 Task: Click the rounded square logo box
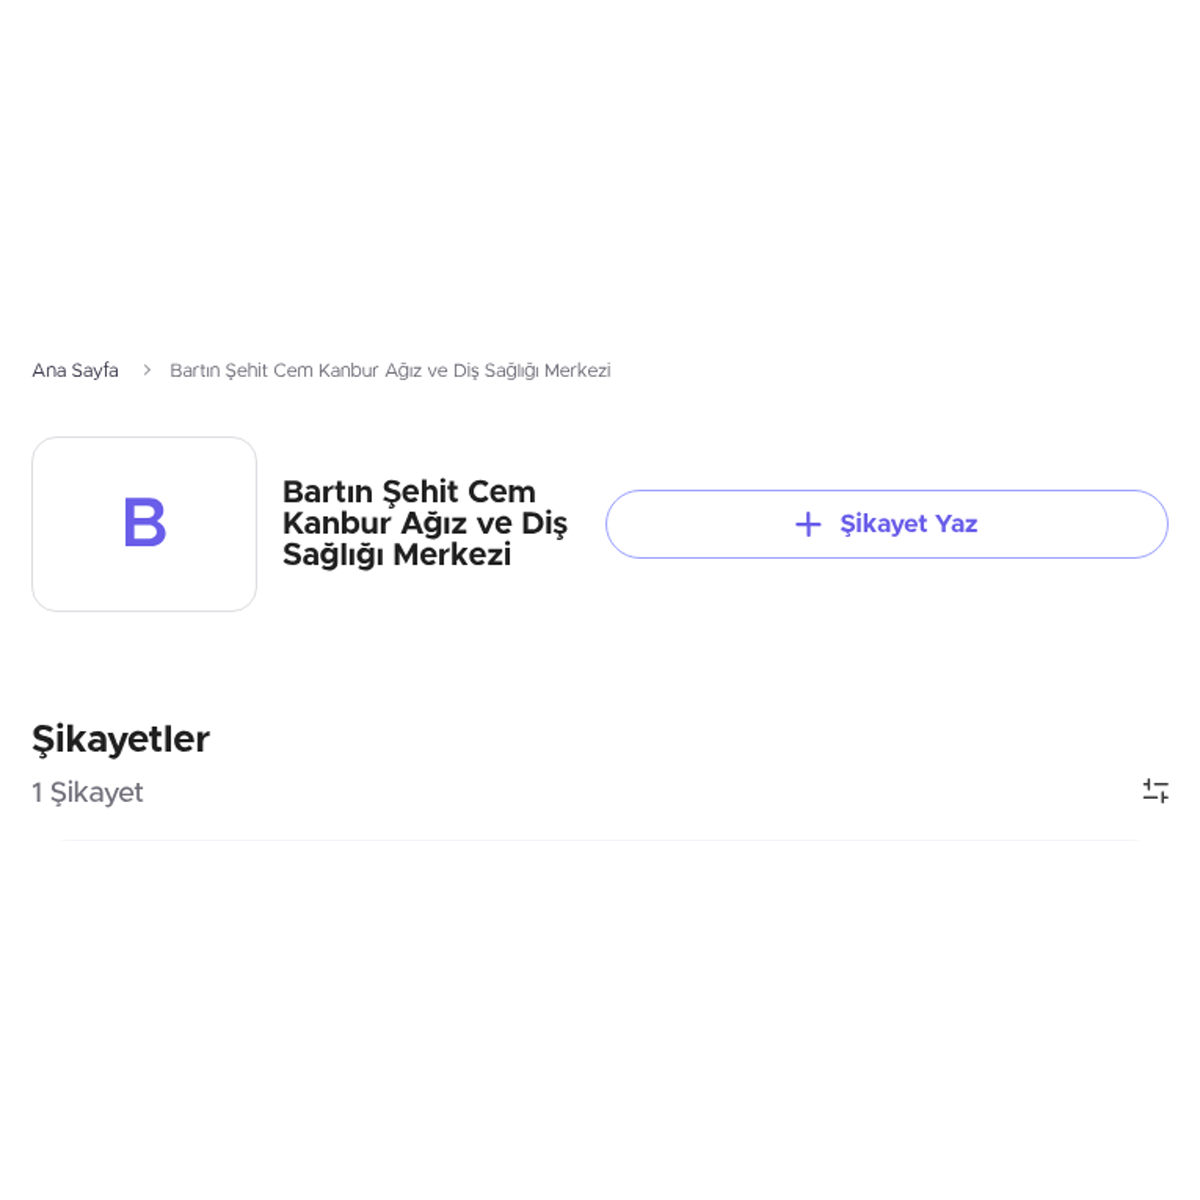[144, 524]
